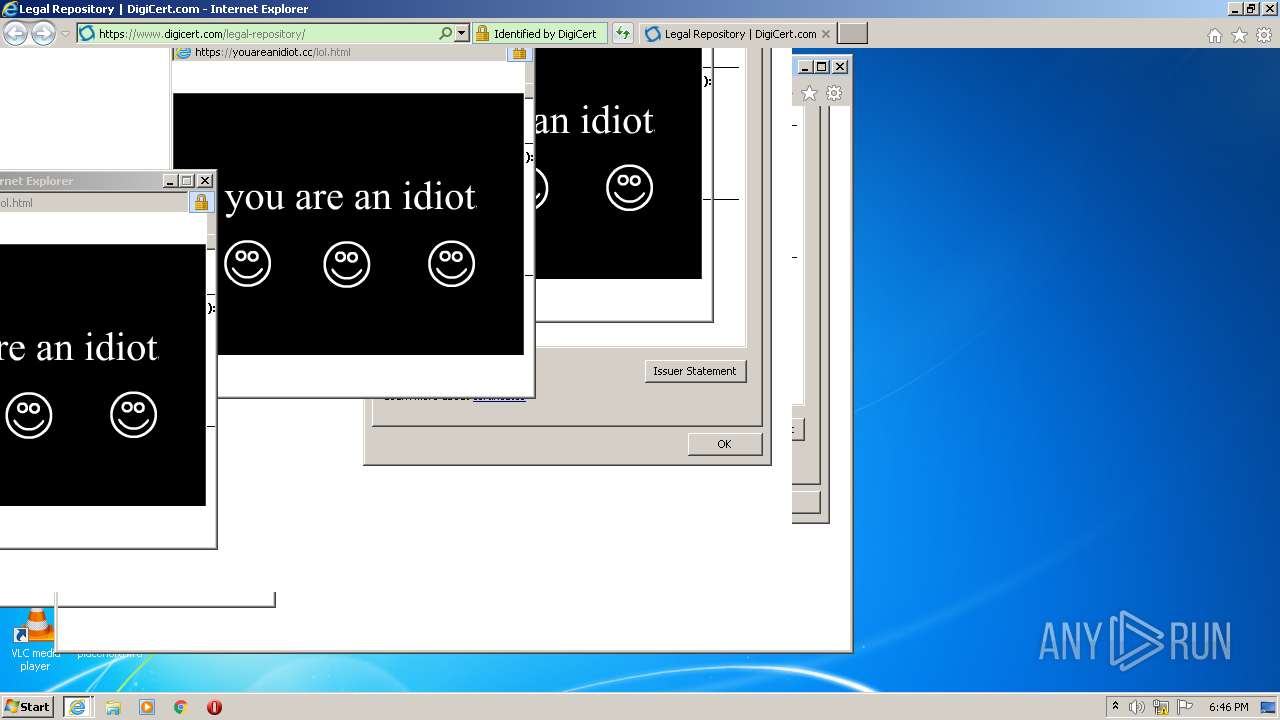Click the Home icon in the main IE window
This screenshot has height=720, width=1280.
1215,35
